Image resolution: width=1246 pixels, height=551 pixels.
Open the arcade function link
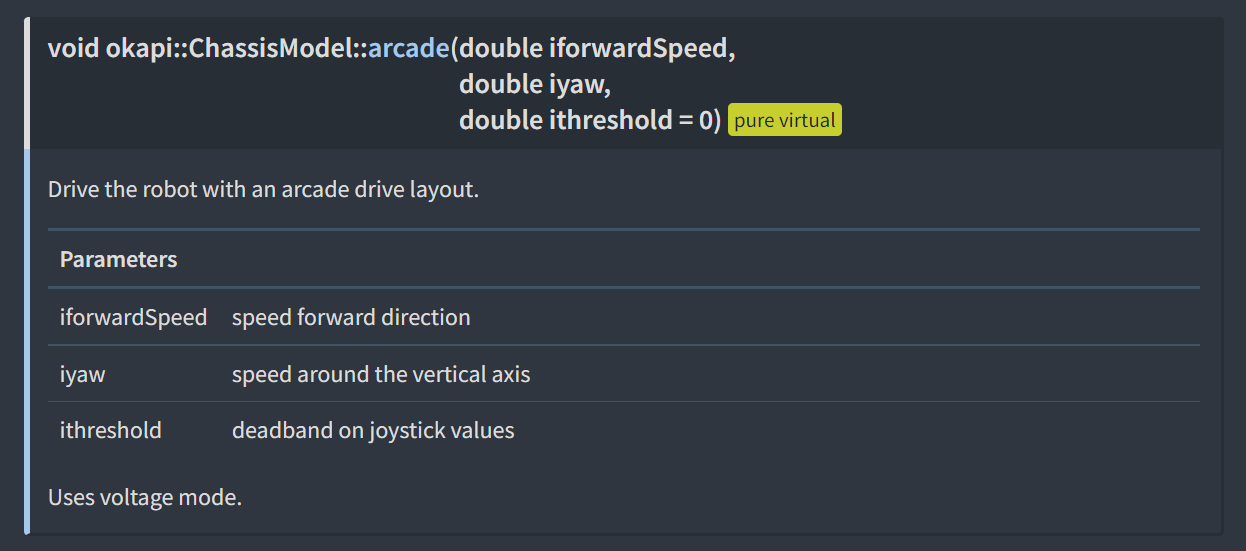409,49
